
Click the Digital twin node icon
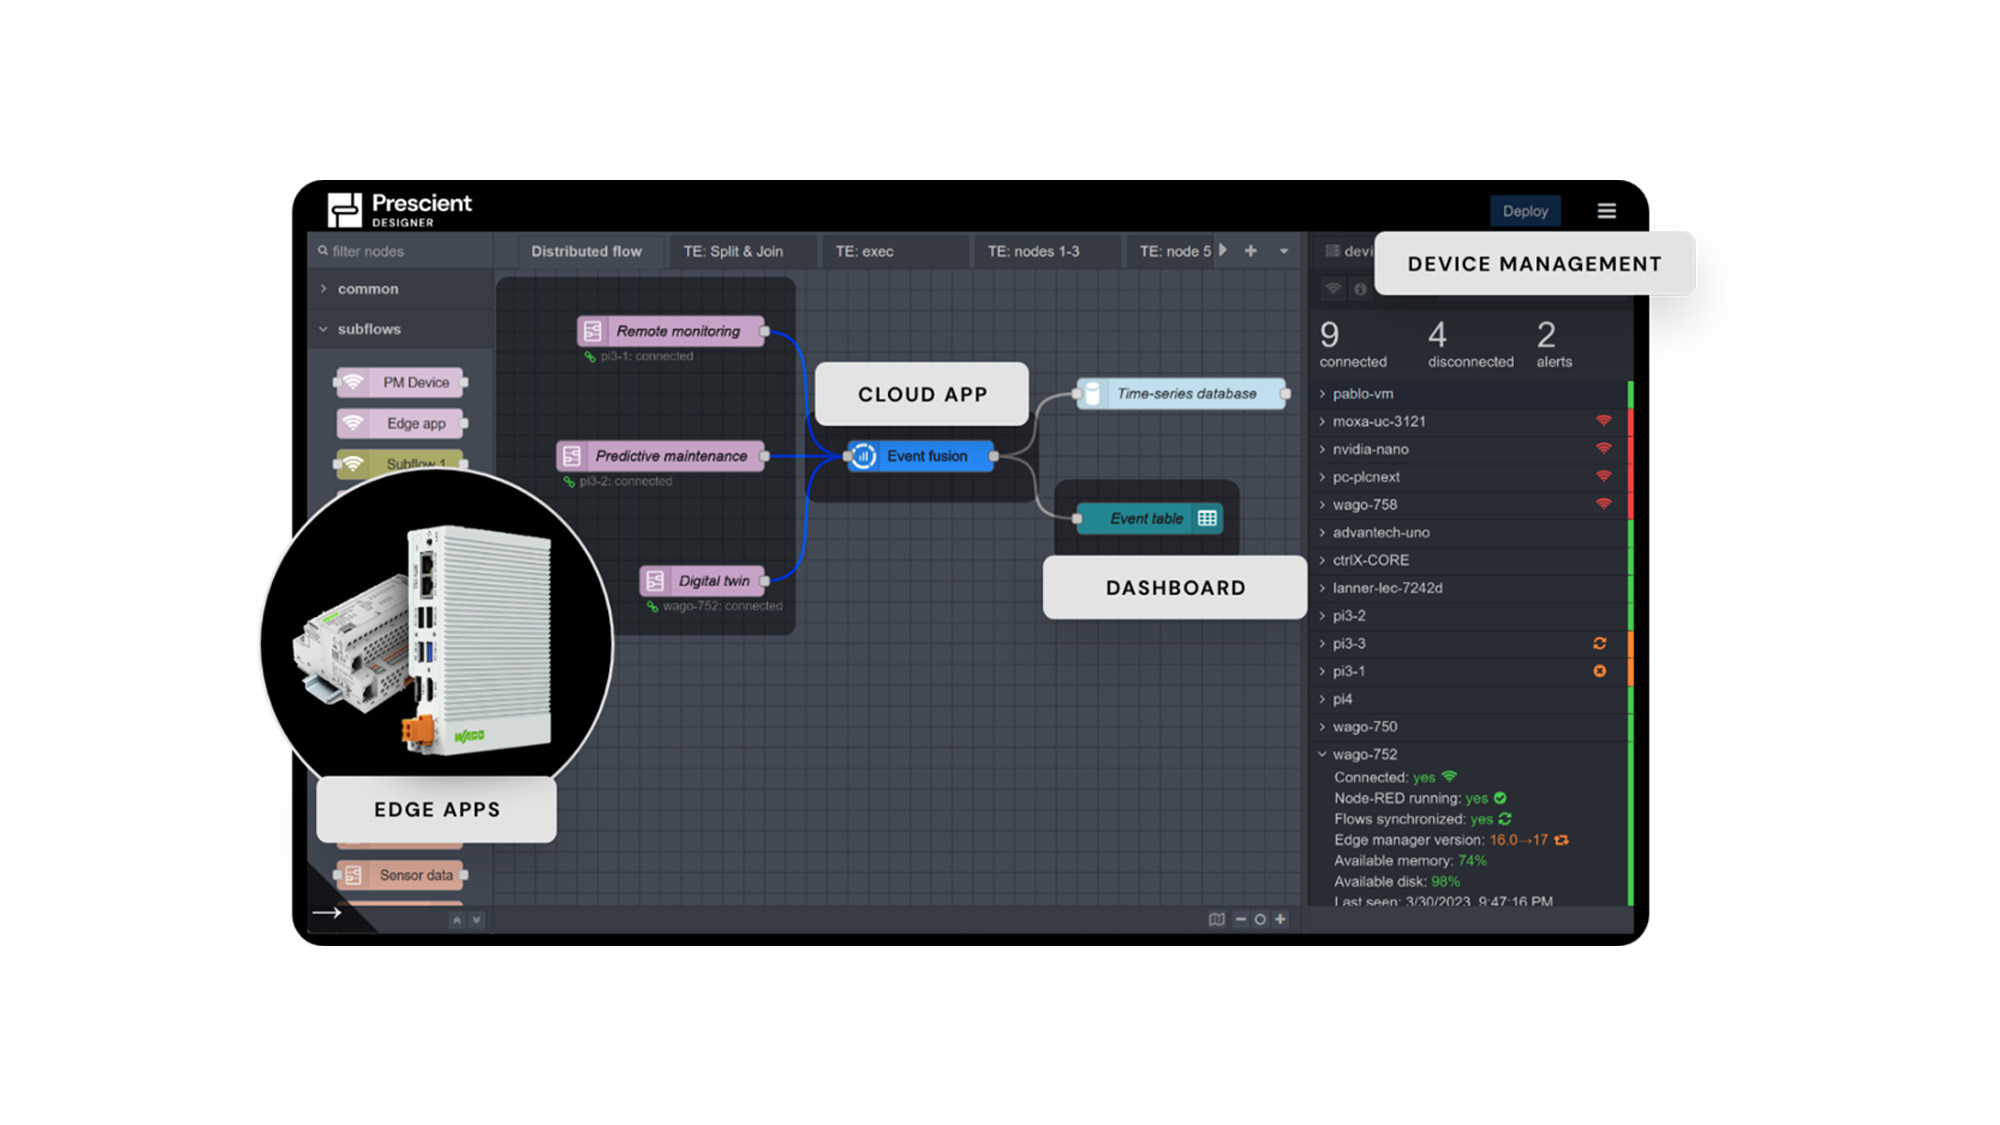point(655,581)
